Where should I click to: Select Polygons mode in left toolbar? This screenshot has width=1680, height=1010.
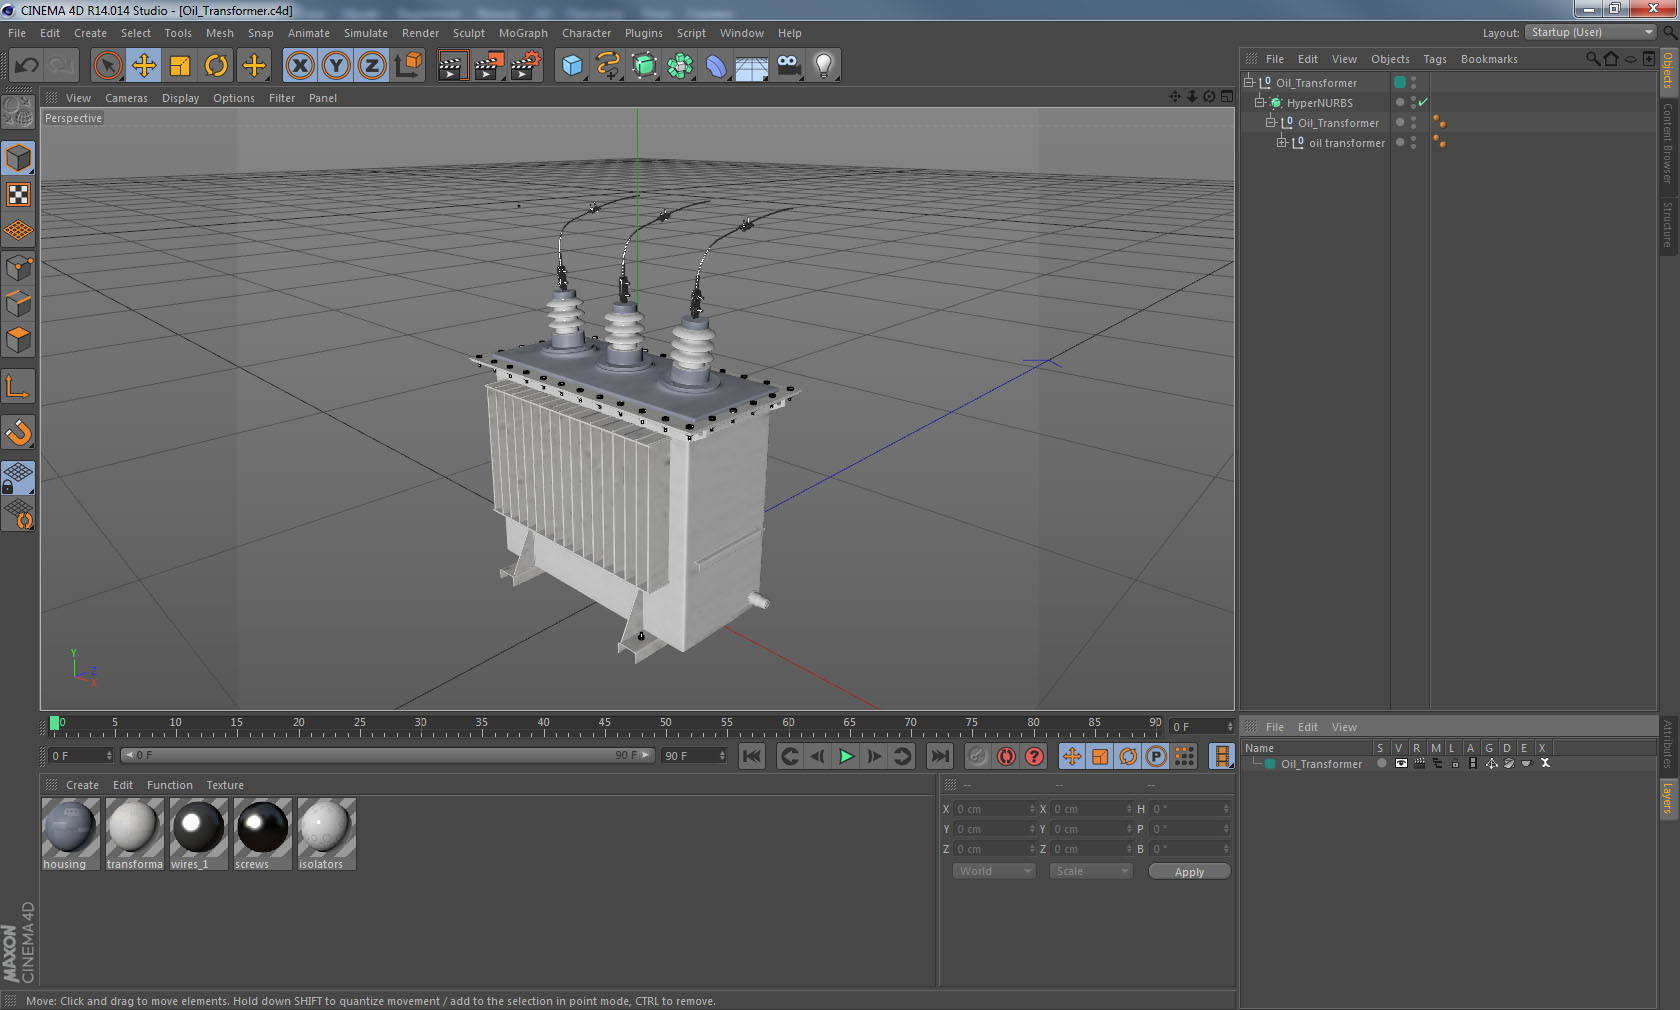click(x=18, y=340)
